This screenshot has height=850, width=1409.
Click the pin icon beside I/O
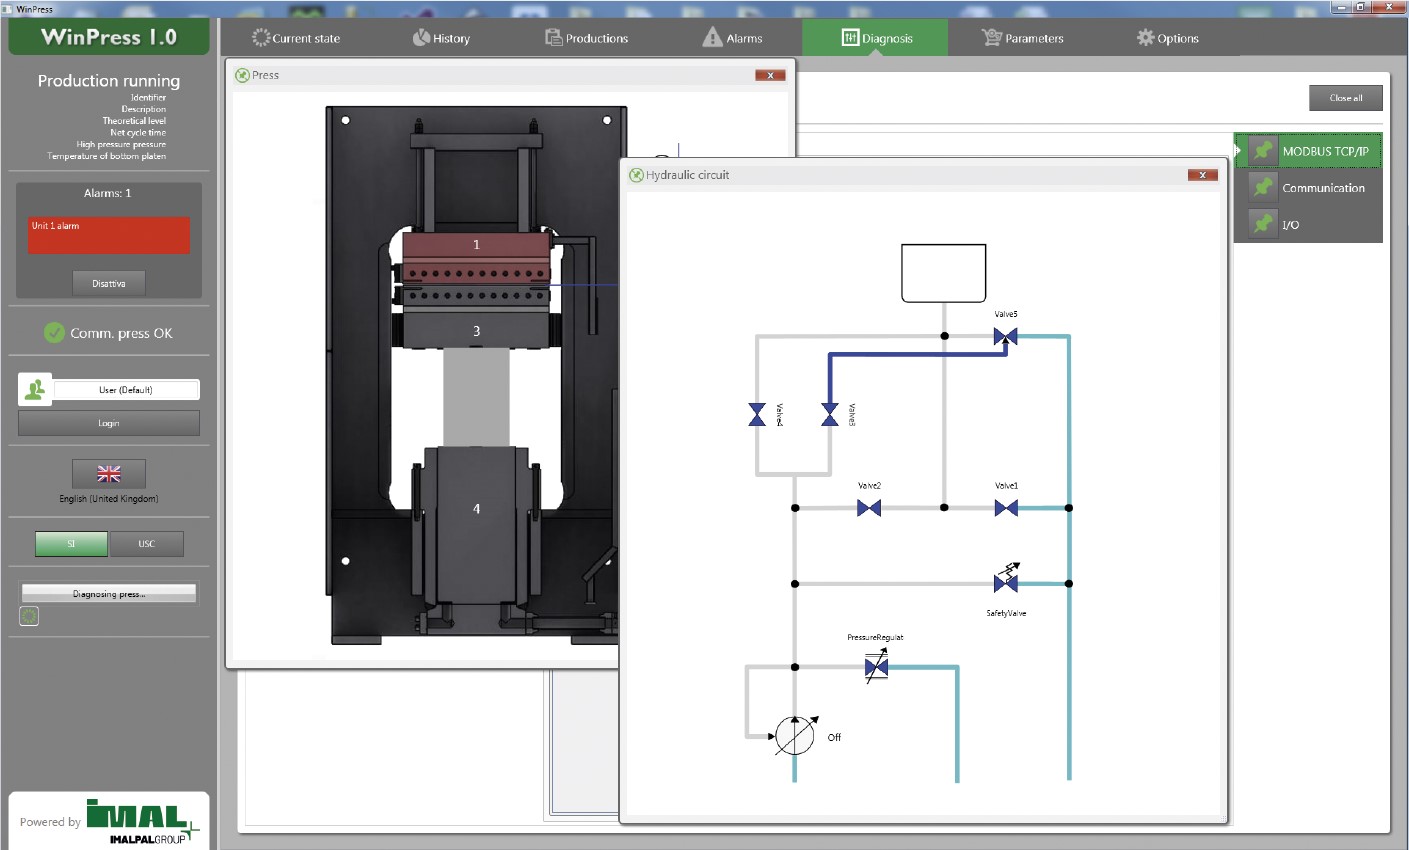[x=1263, y=224]
